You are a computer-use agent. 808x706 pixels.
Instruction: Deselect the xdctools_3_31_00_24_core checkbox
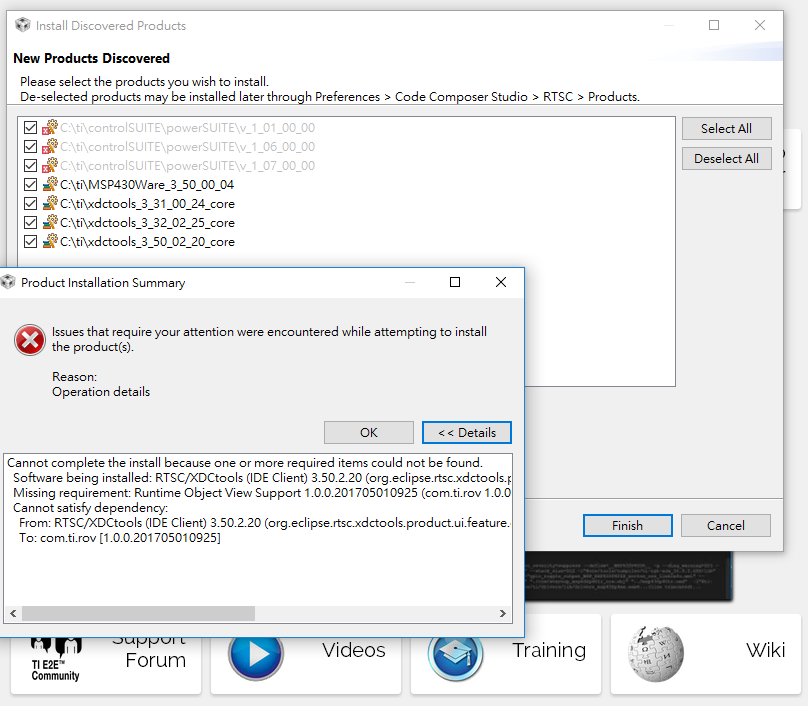coord(30,203)
